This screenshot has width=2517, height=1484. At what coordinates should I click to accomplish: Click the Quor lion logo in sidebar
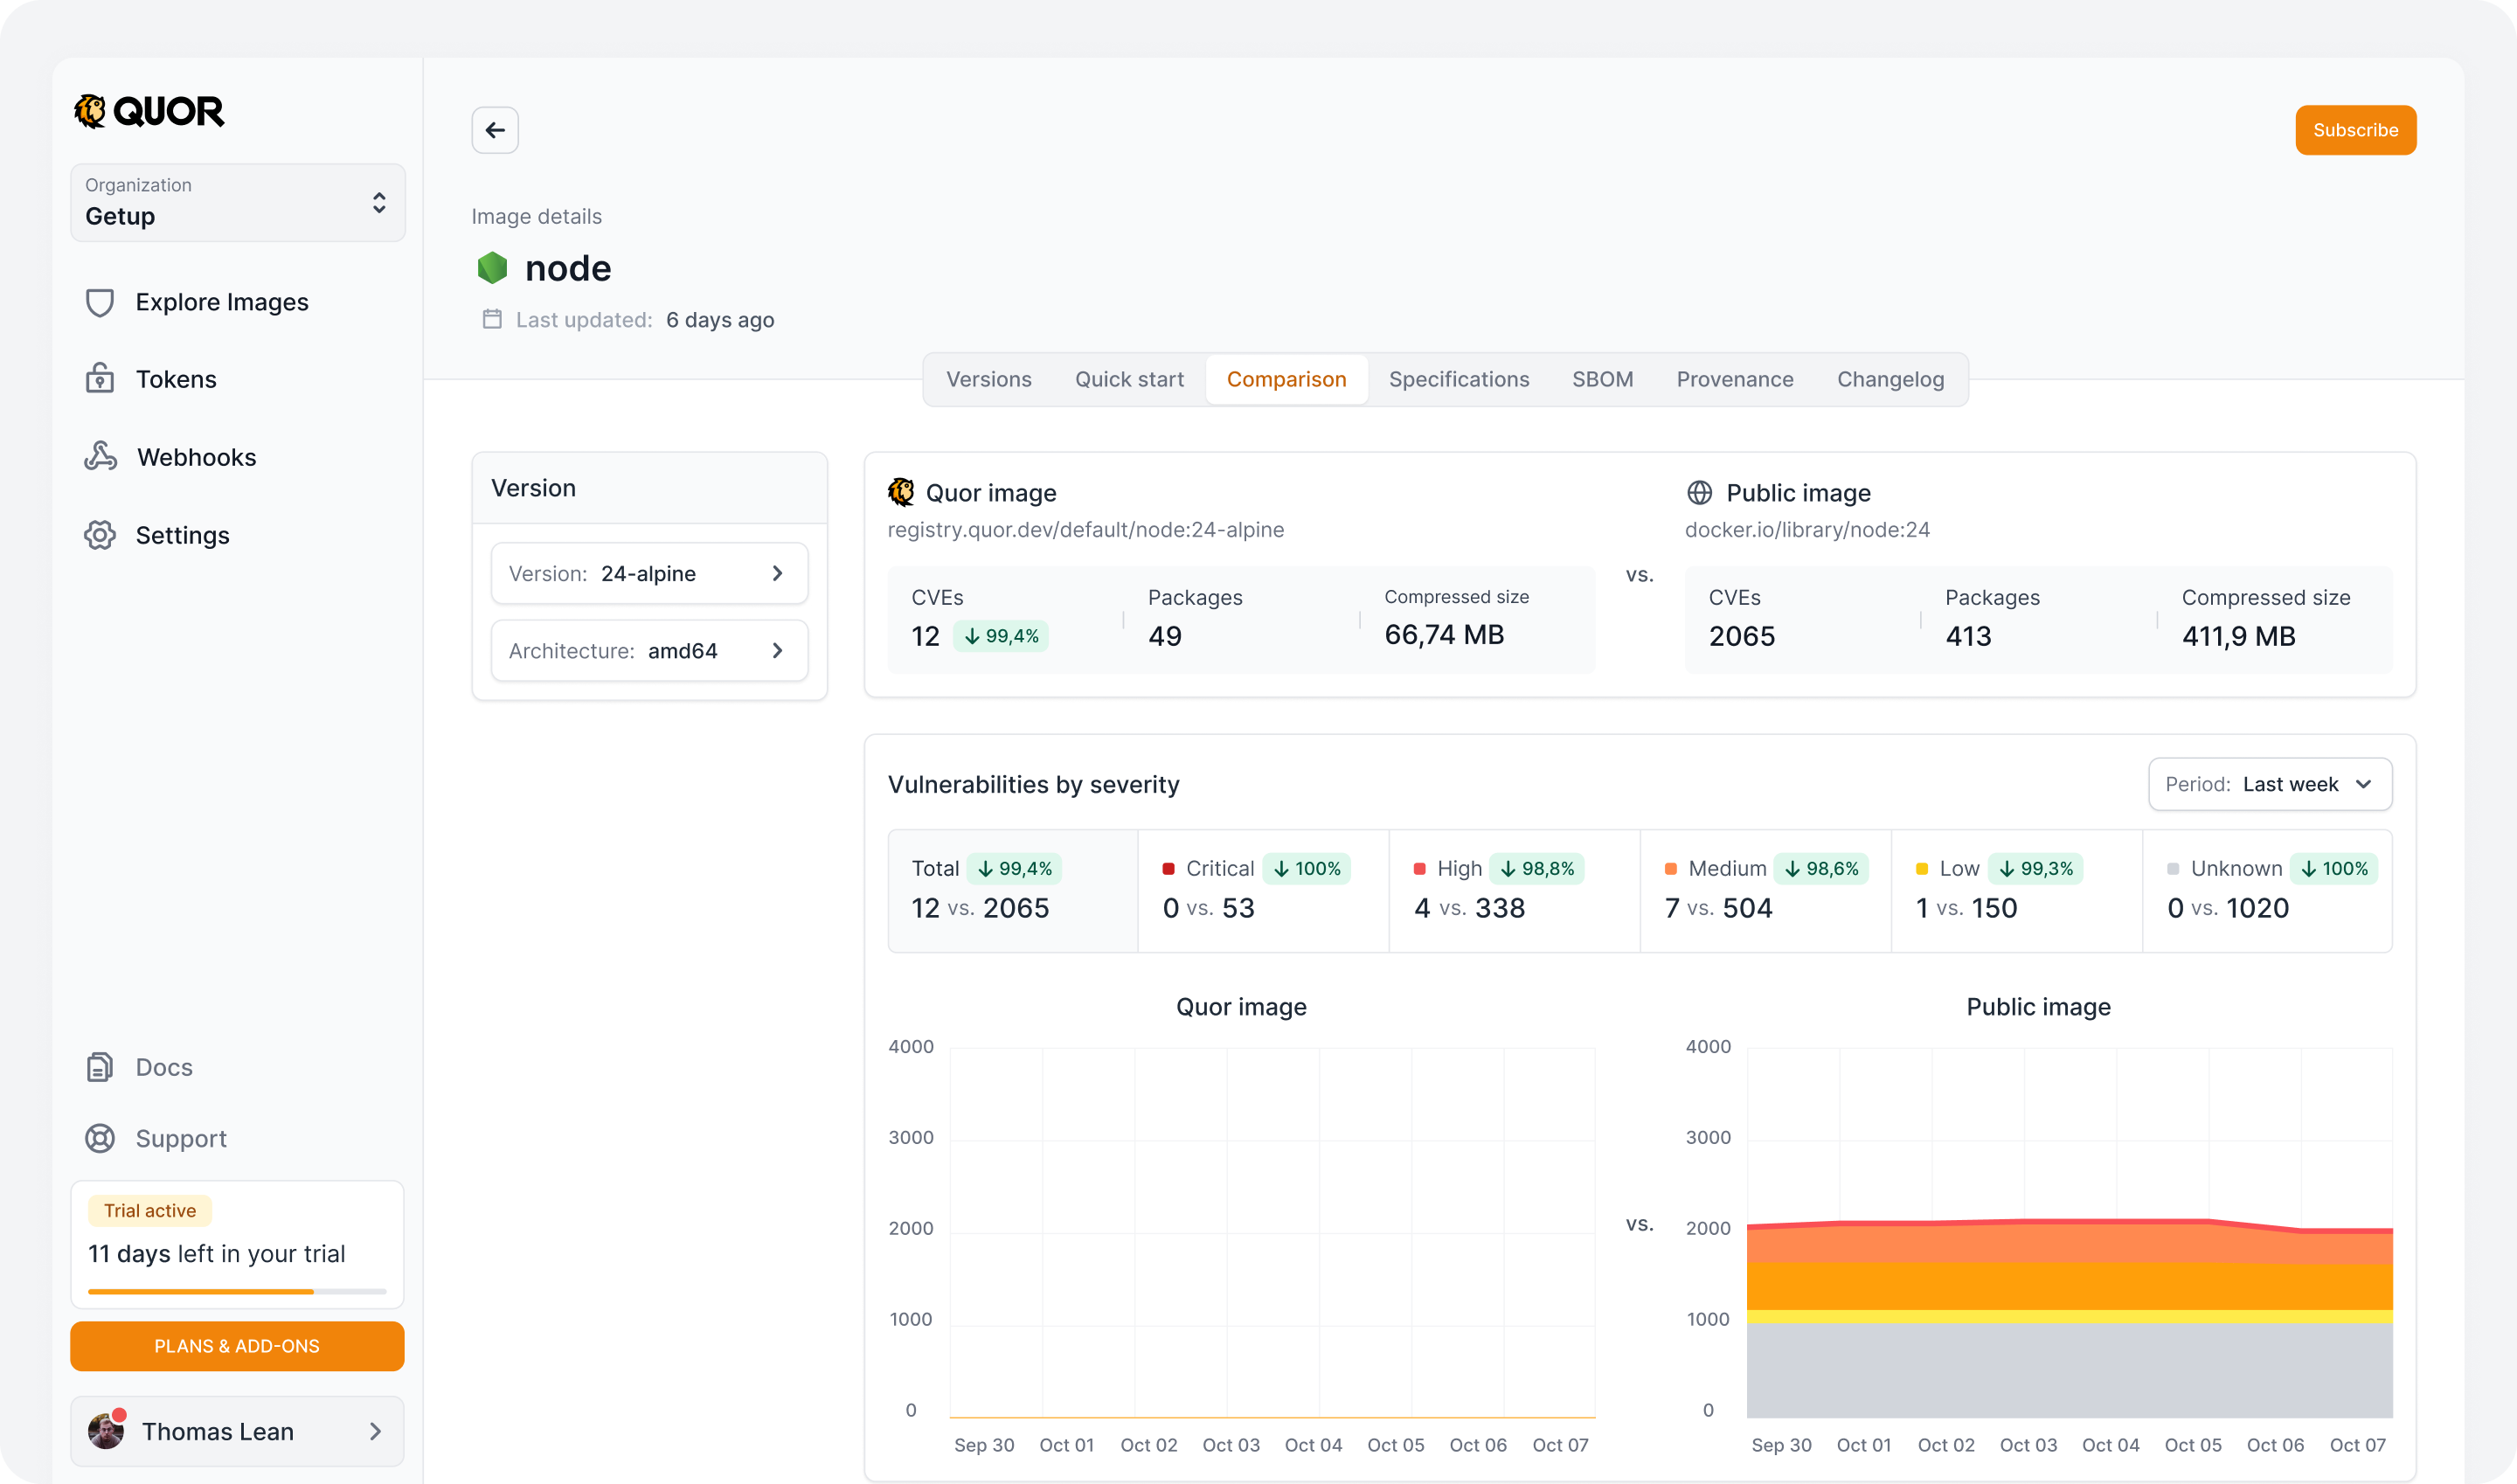pos(90,111)
